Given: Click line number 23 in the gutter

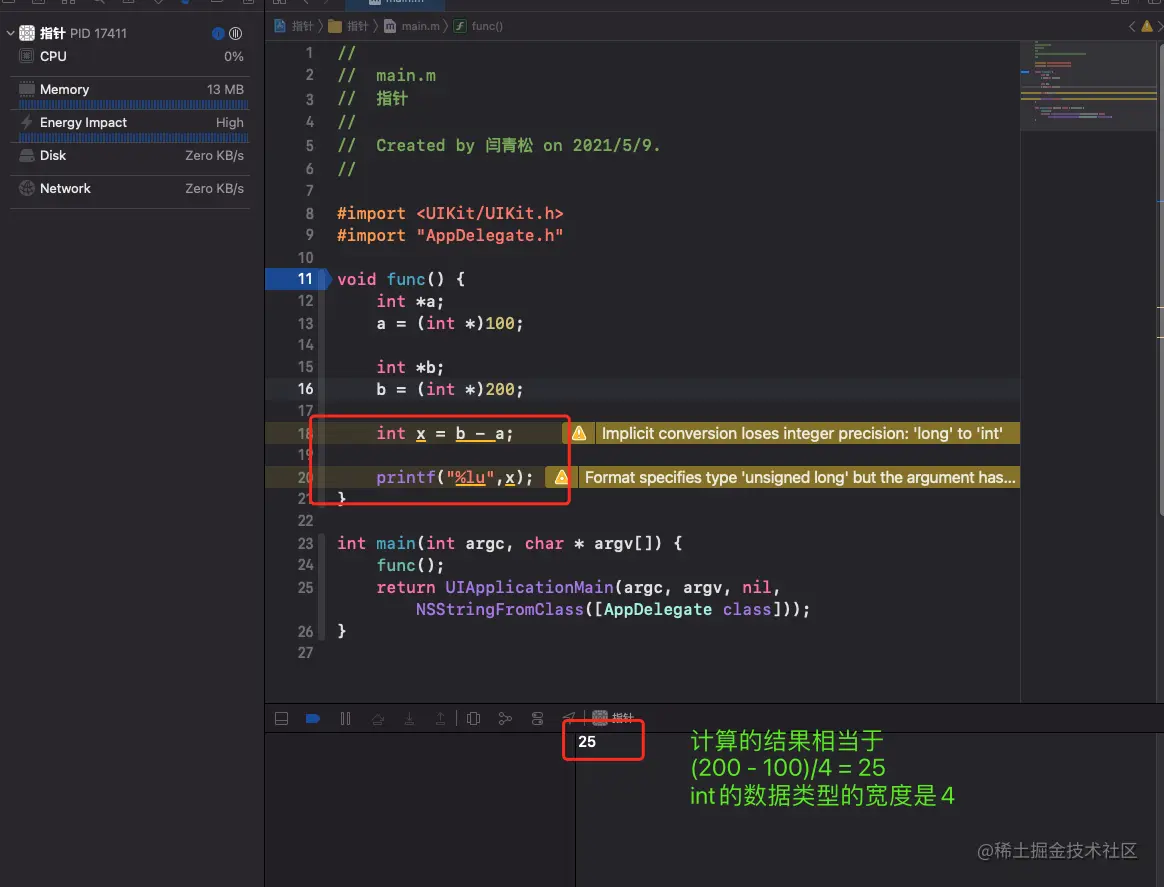Looking at the screenshot, I should pos(305,543).
